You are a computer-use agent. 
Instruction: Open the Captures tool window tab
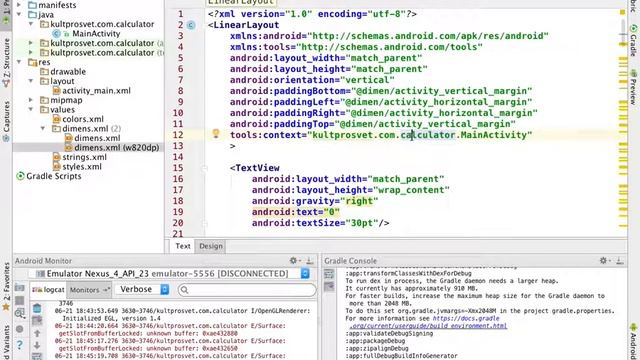pyautogui.click(x=6, y=121)
